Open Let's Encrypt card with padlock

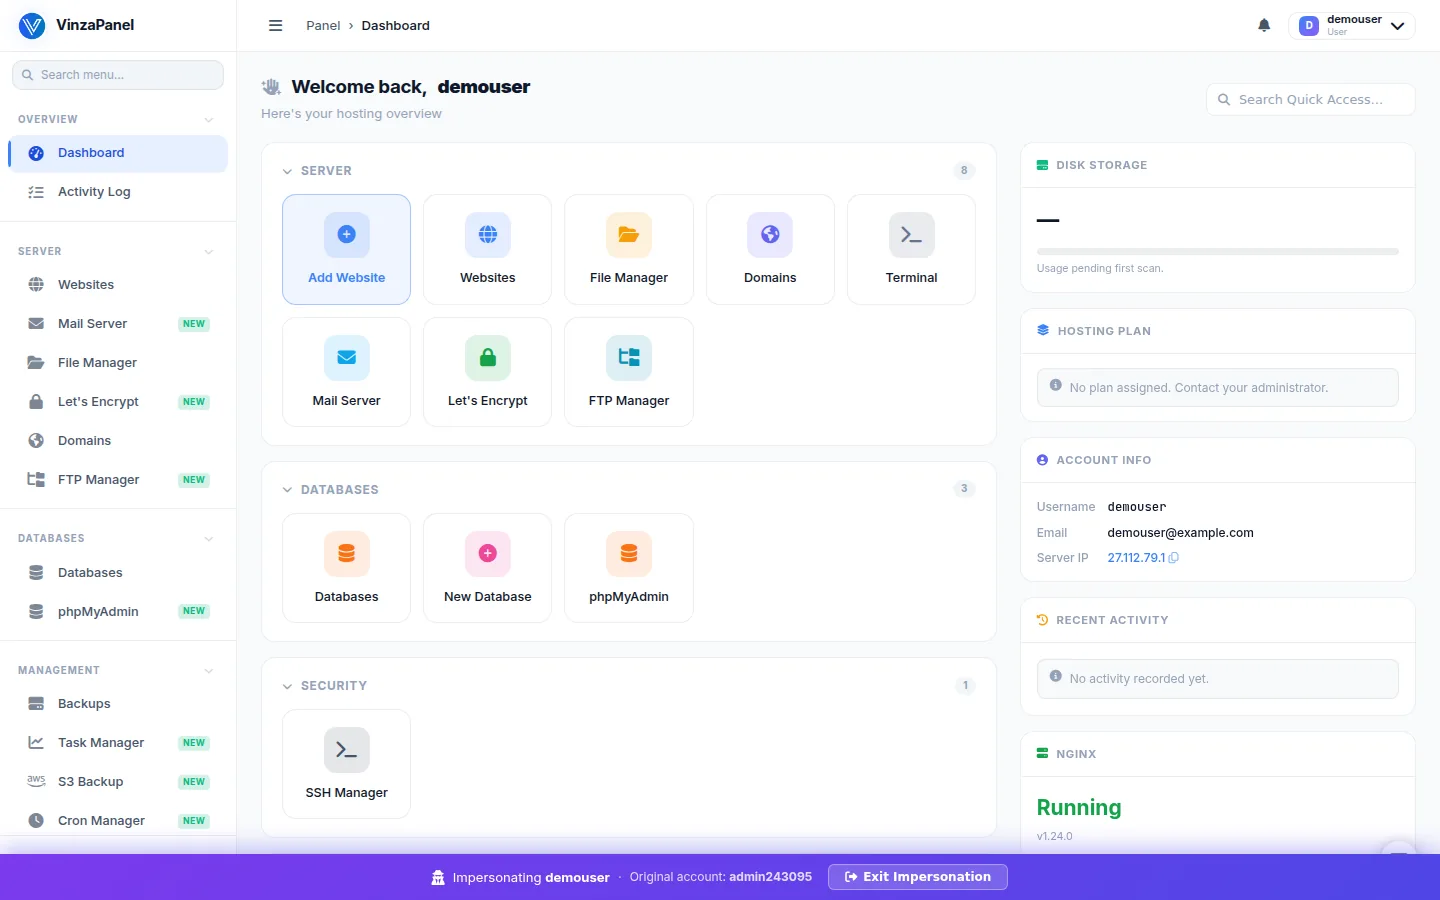click(x=487, y=372)
